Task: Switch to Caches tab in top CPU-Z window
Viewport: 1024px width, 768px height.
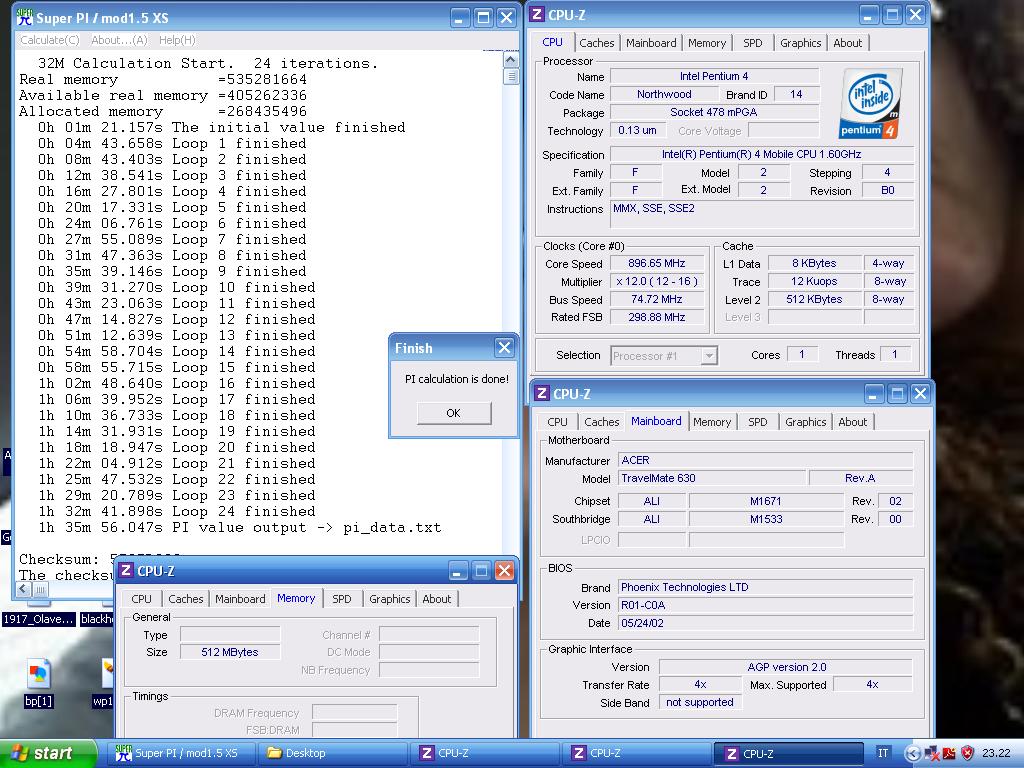Action: 596,43
